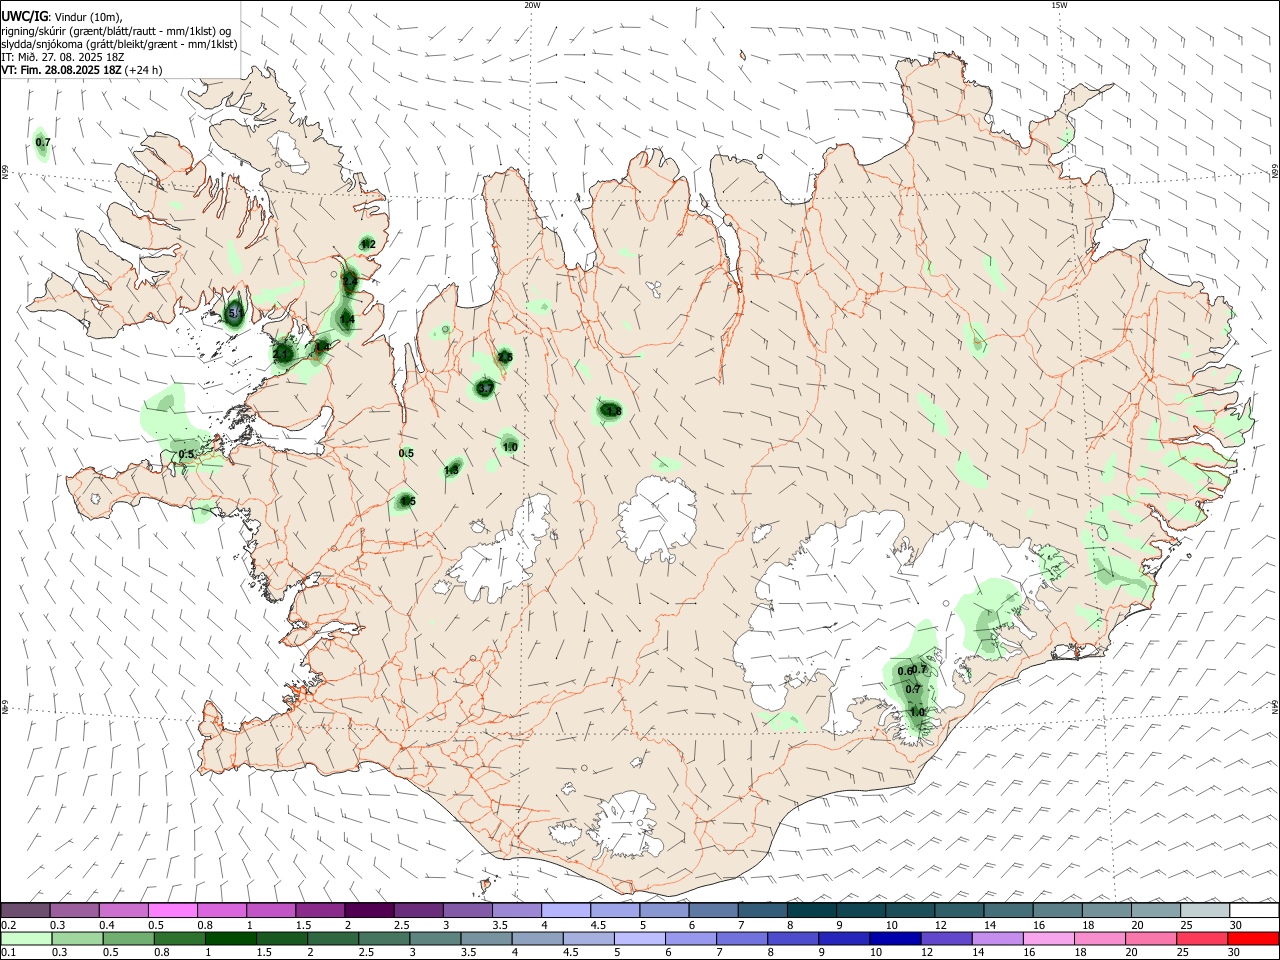Click the 0.1 label on the rain legend
This screenshot has height=960, width=1280.
click(9, 953)
